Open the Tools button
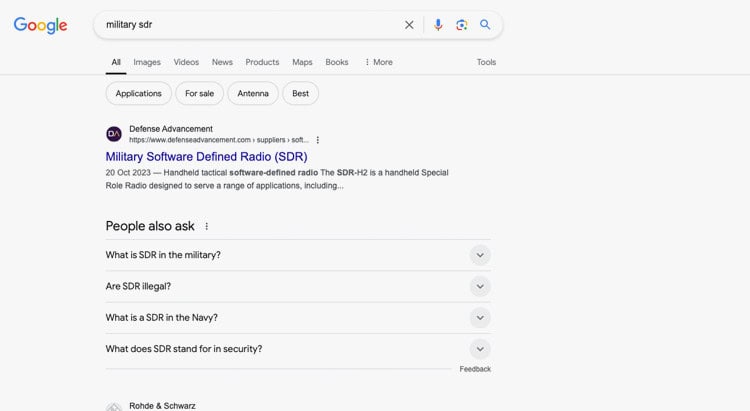This screenshot has width=750, height=411. (486, 62)
